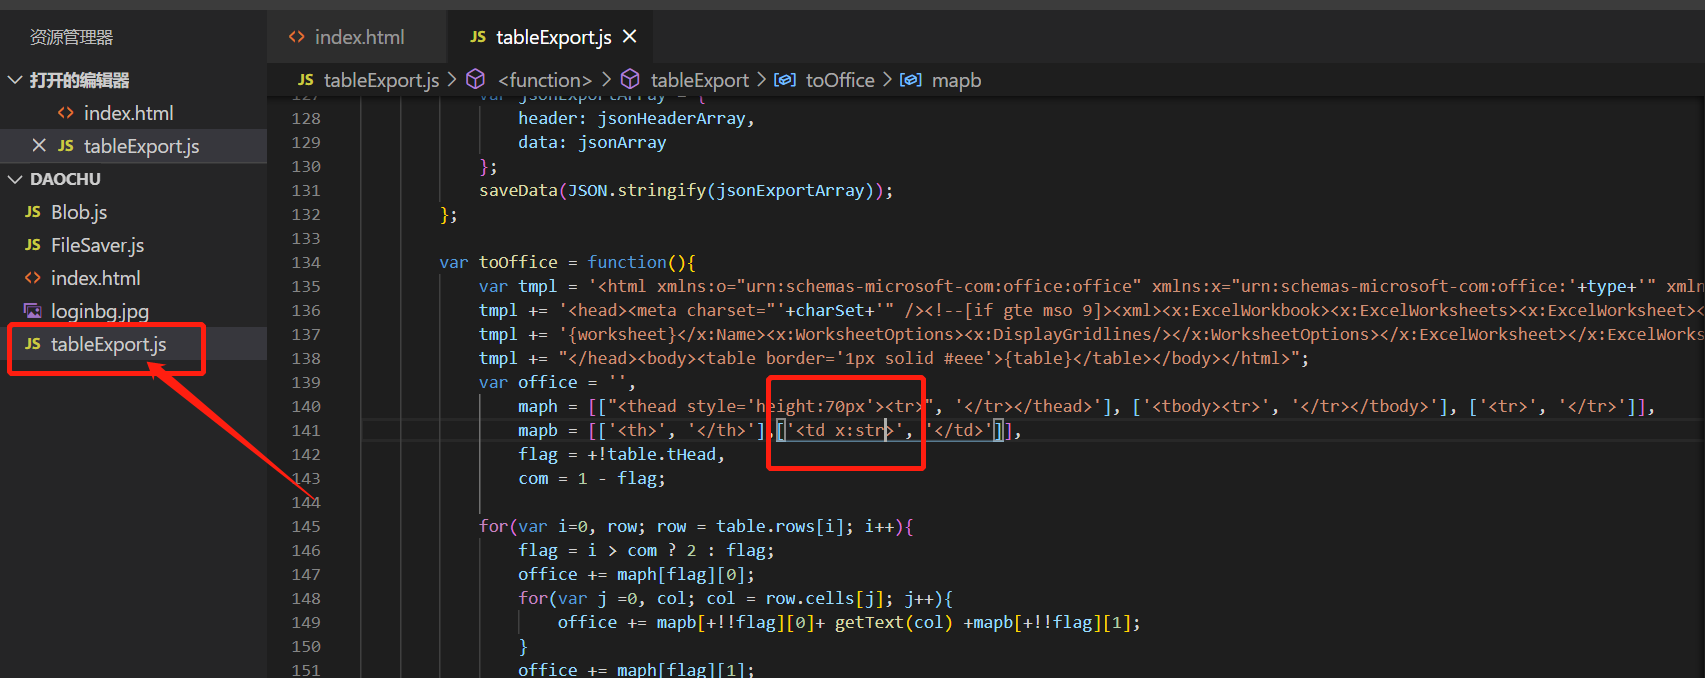Click the 'office += maph[flag][0];' line
Image resolution: width=1705 pixels, height=678 pixels.
click(636, 574)
